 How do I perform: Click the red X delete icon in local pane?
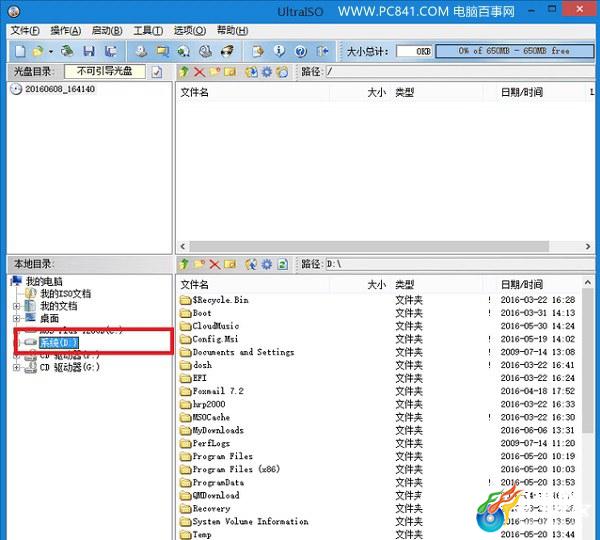215,264
